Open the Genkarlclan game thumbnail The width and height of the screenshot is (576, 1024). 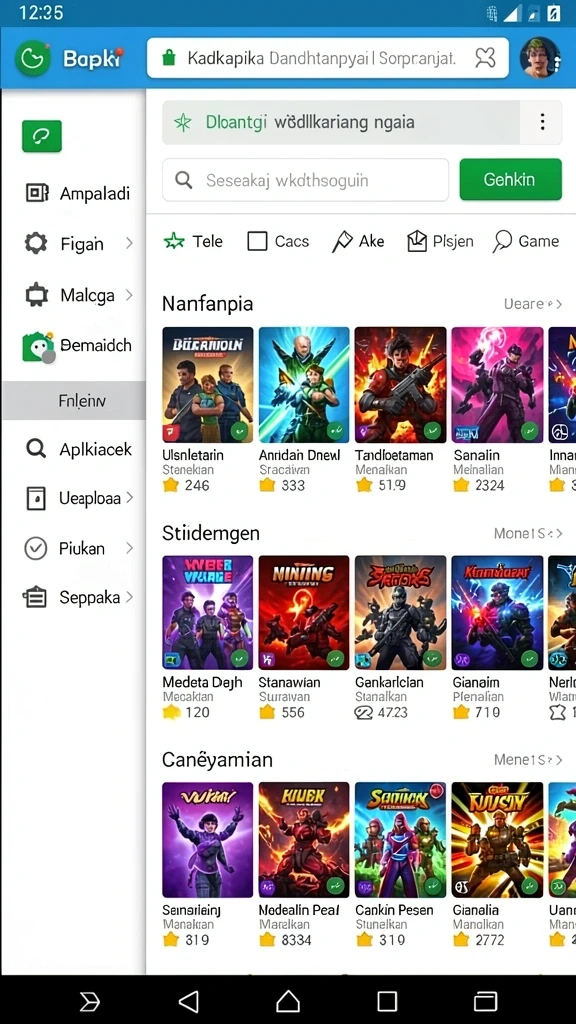tap(400, 613)
